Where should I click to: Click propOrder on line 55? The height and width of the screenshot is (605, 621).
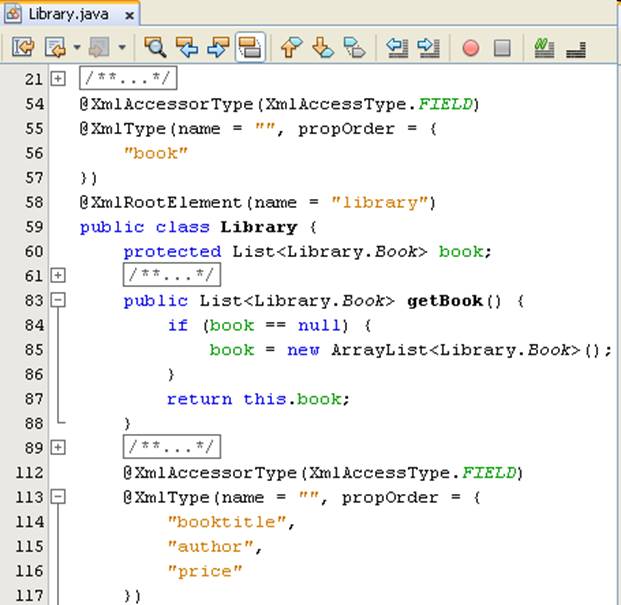coord(346,129)
